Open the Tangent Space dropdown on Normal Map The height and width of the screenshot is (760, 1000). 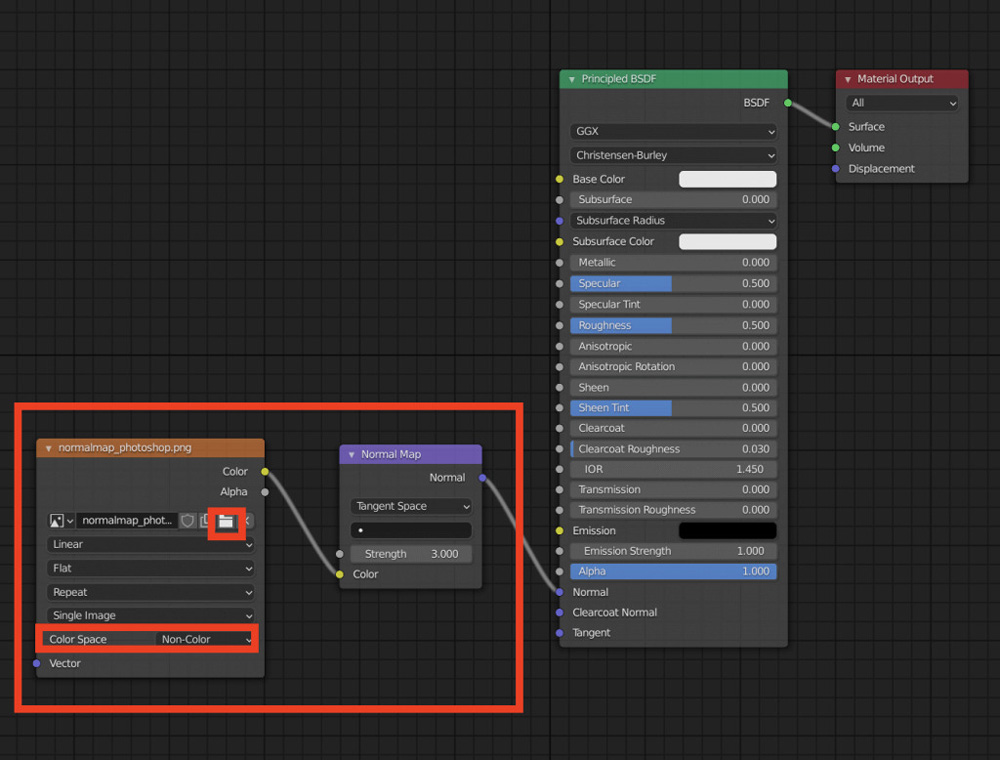pos(411,506)
